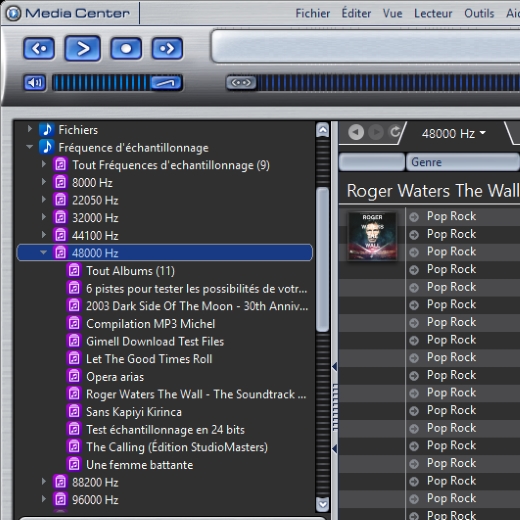
Task: Click the 32000 Hz playlist icon
Action: pyautogui.click(x=60, y=218)
